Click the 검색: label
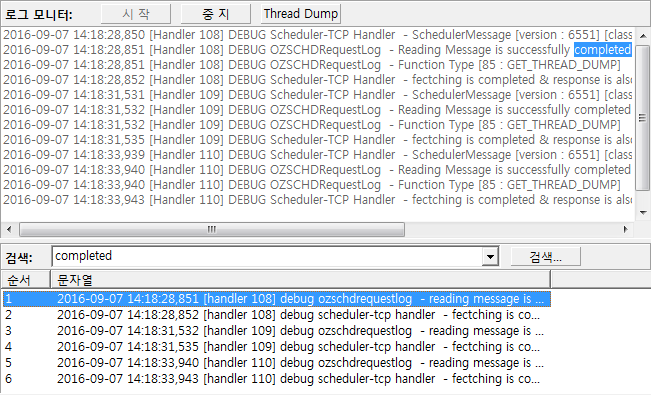This screenshot has height=395, width=651. tap(19, 258)
